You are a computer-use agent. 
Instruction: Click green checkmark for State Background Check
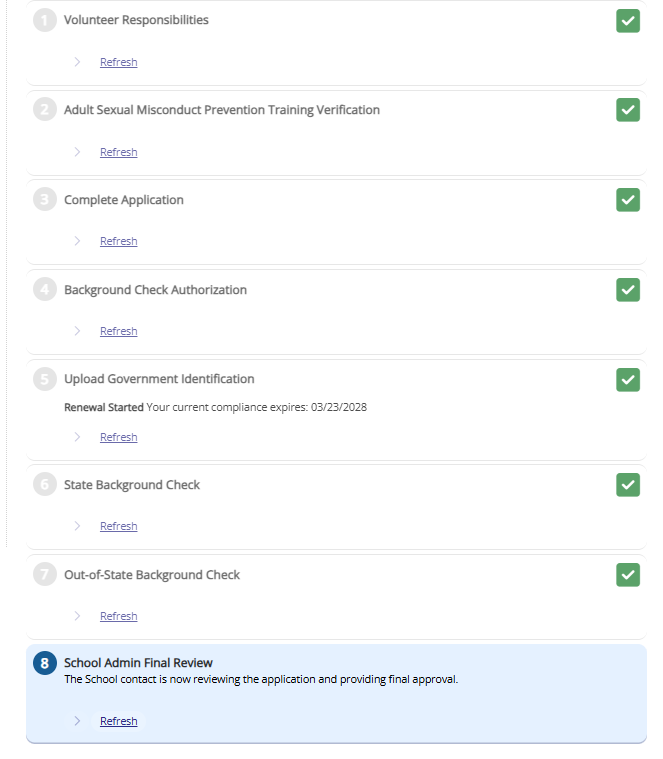click(x=628, y=485)
